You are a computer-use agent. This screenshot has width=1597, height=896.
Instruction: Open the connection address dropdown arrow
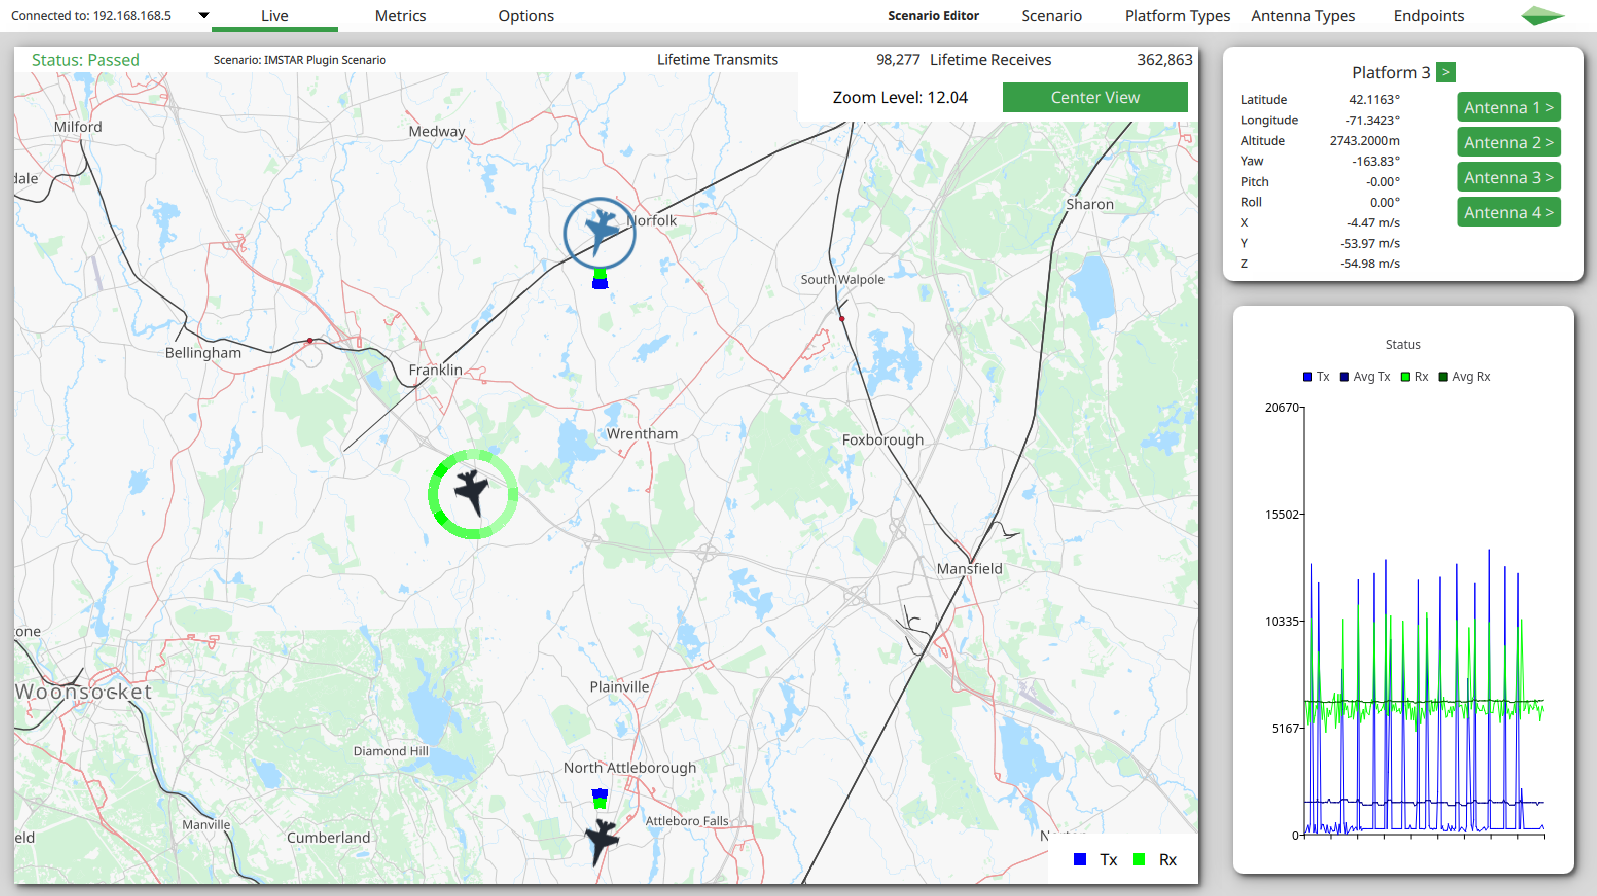tap(204, 16)
